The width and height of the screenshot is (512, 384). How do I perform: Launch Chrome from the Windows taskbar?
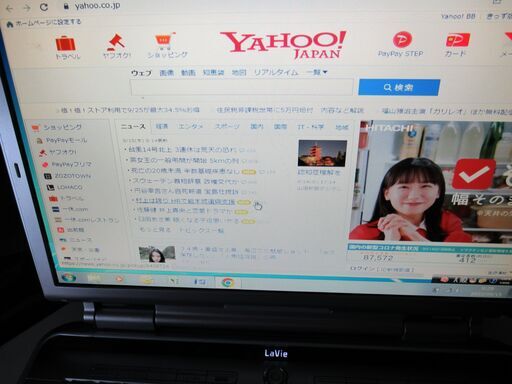(227, 283)
